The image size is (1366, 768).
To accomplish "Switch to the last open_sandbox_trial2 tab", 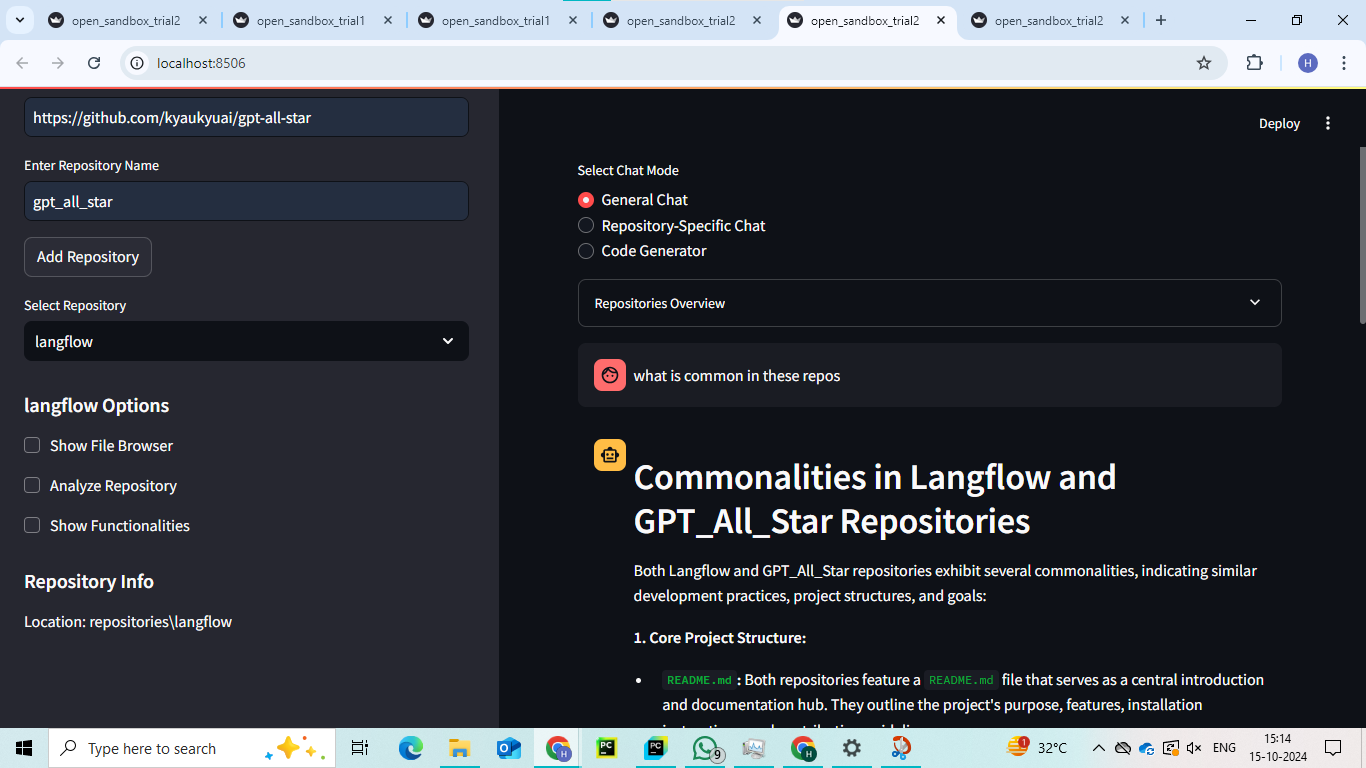I will 1049,20.
